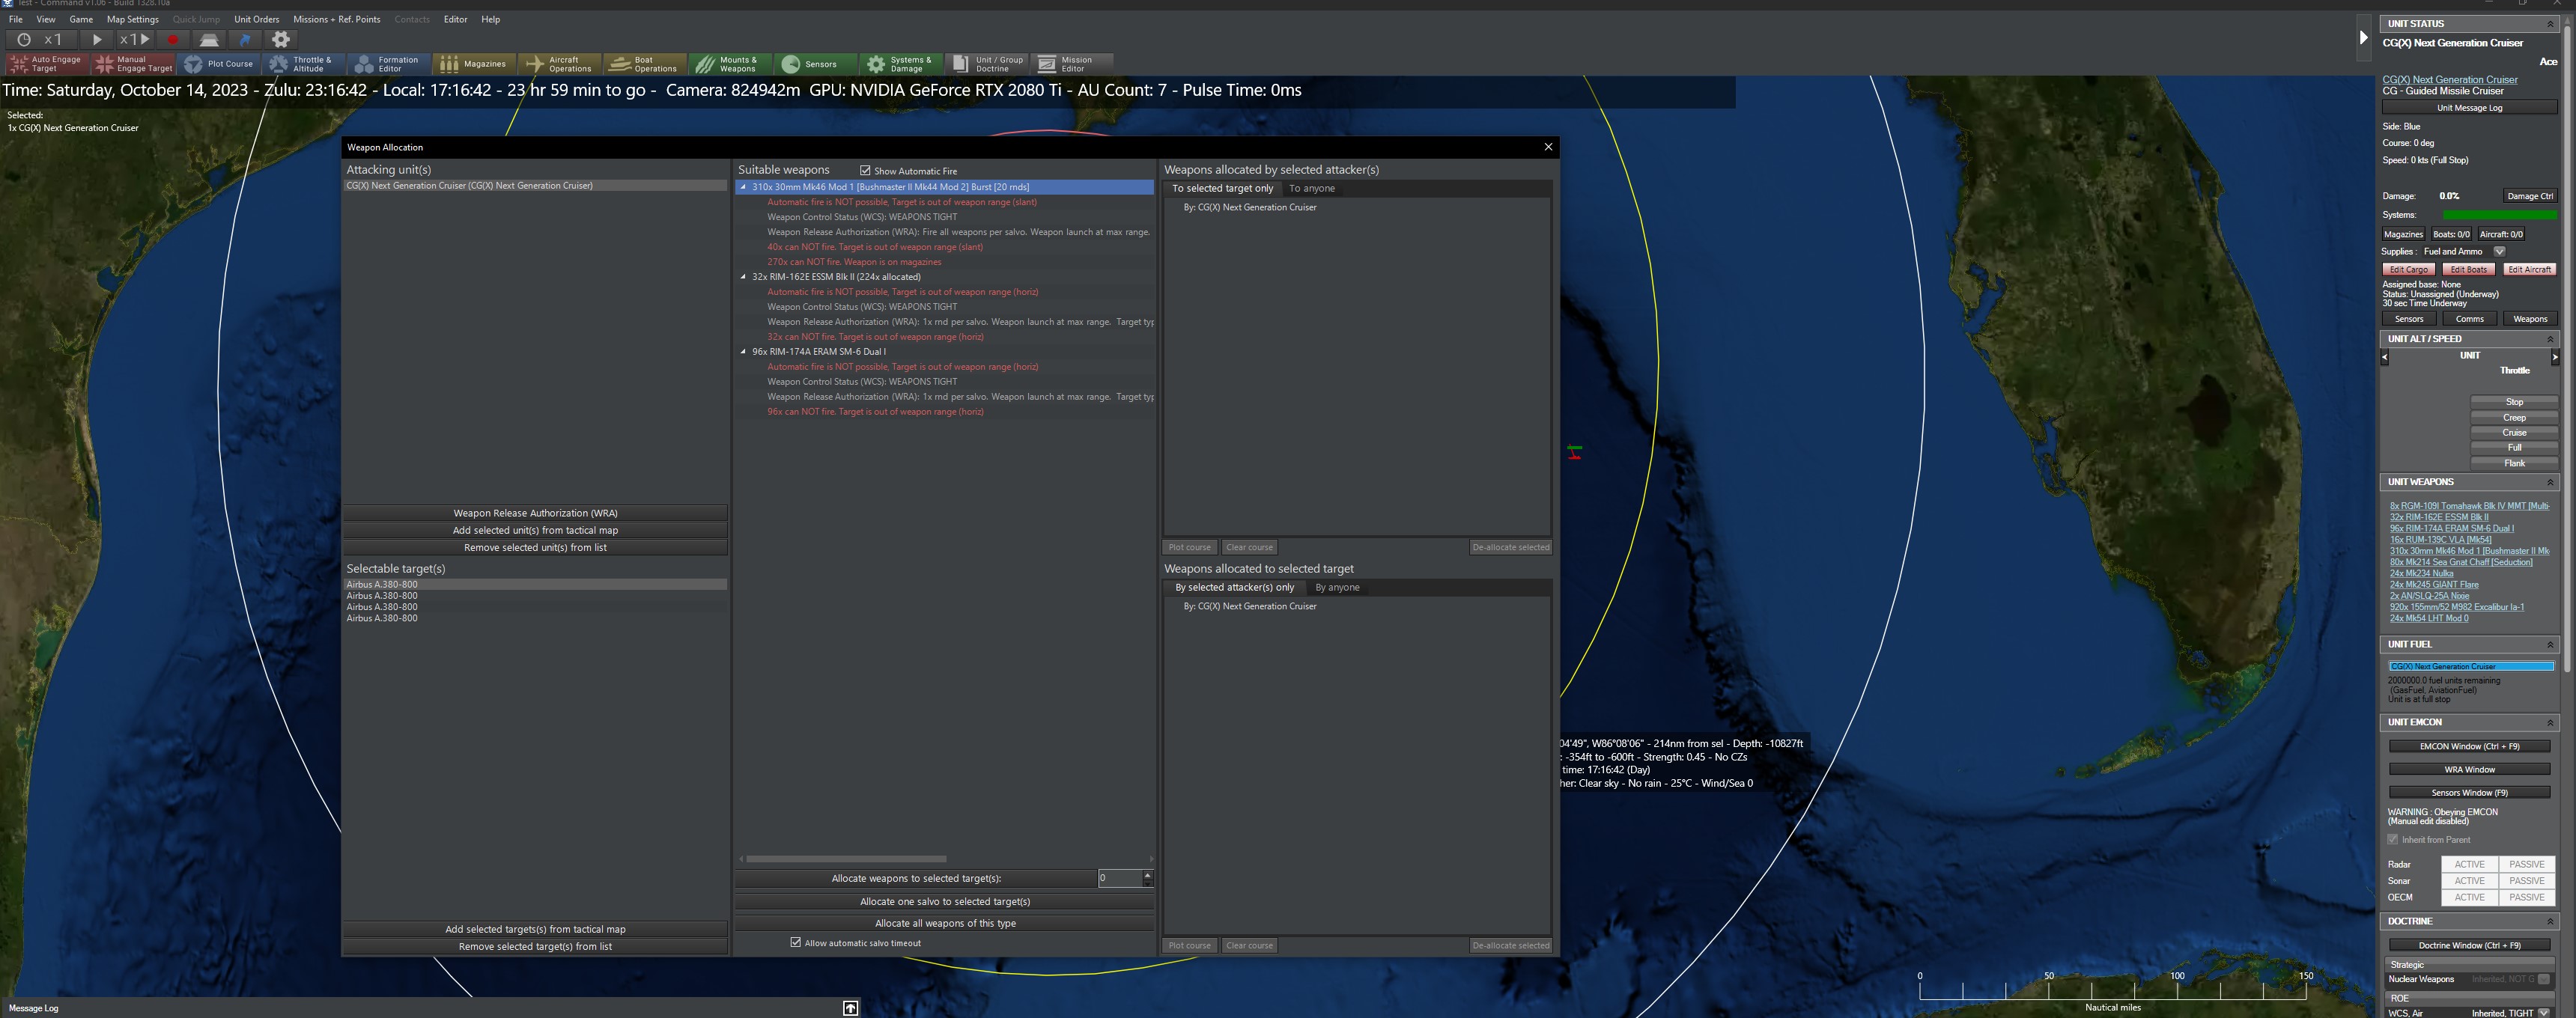Collapse the 96x RIM-174A ERAM SM-6 entry
This screenshot has width=2576, height=1018.
coord(743,352)
